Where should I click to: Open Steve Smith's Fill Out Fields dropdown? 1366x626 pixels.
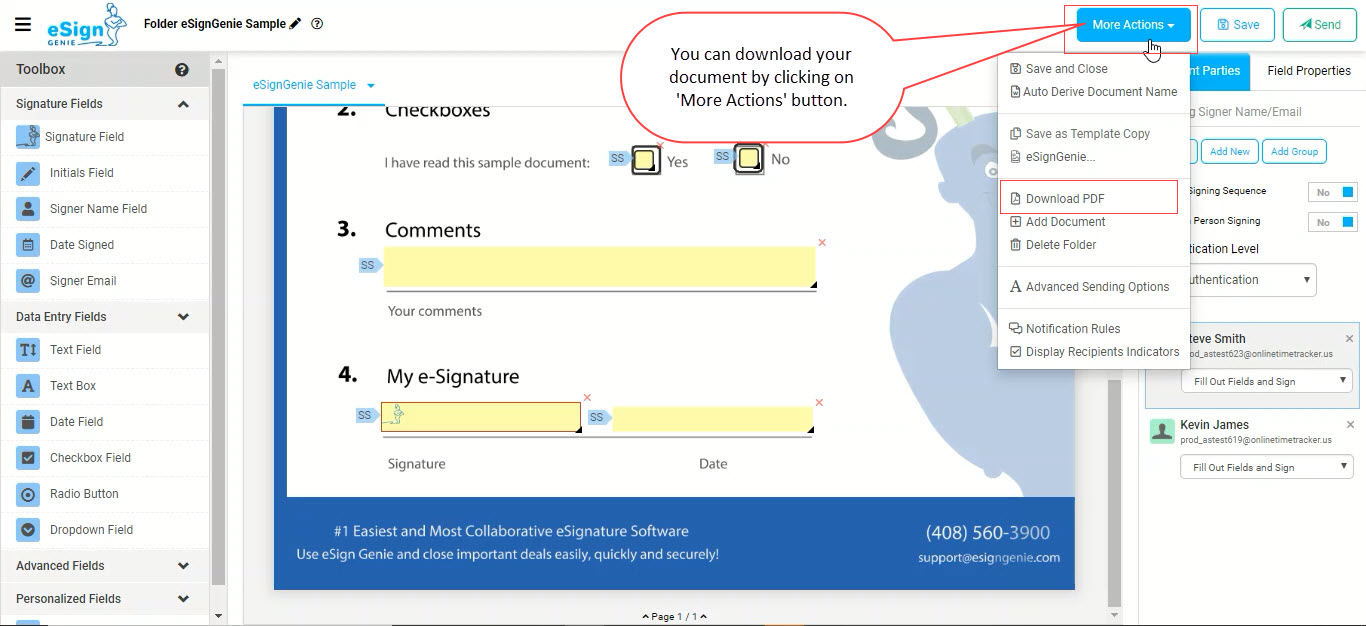pyautogui.click(x=1266, y=381)
